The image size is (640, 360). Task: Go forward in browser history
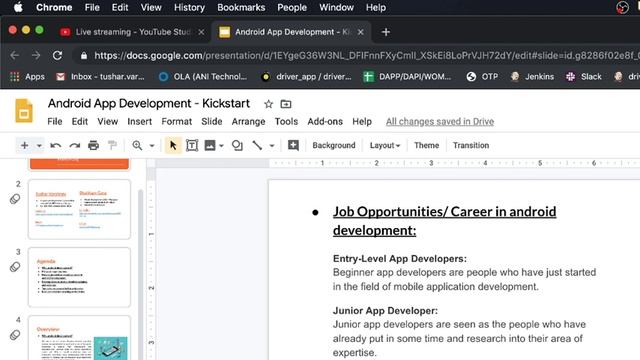[x=36, y=56]
